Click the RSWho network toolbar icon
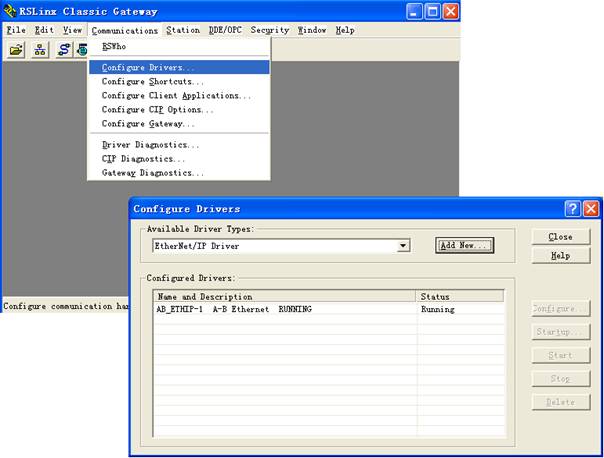The width and height of the screenshot is (604, 458). 40,50
